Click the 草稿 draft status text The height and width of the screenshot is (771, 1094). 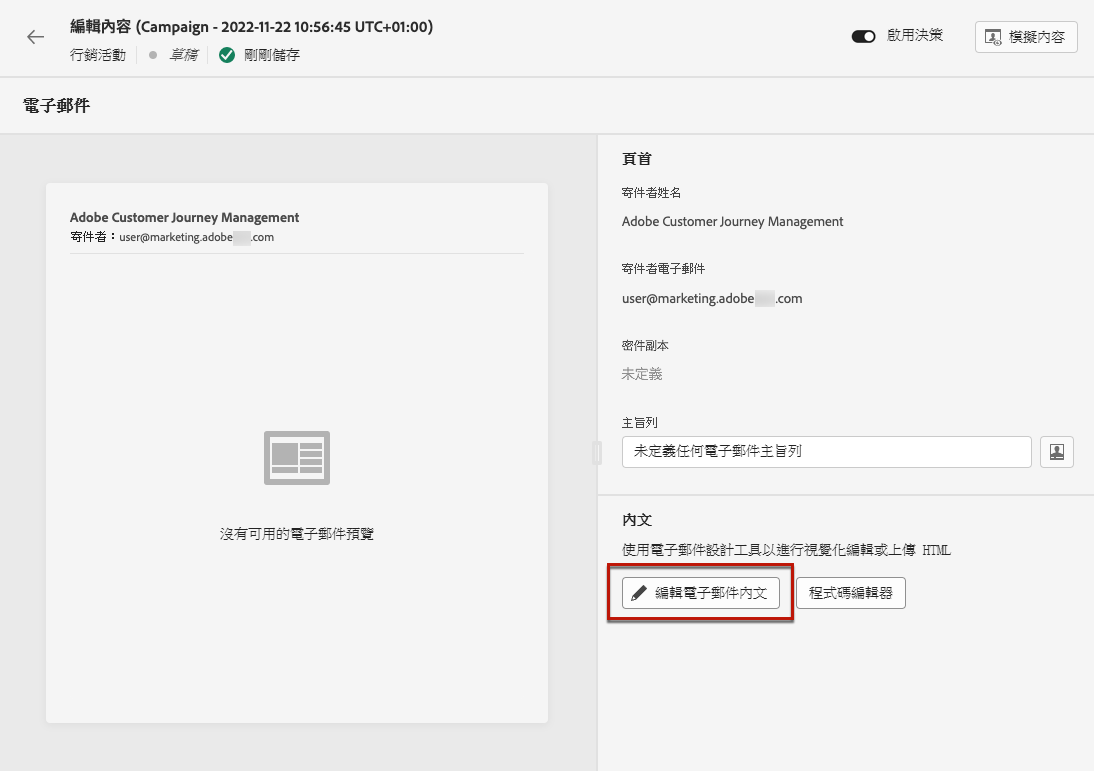pyautogui.click(x=183, y=55)
